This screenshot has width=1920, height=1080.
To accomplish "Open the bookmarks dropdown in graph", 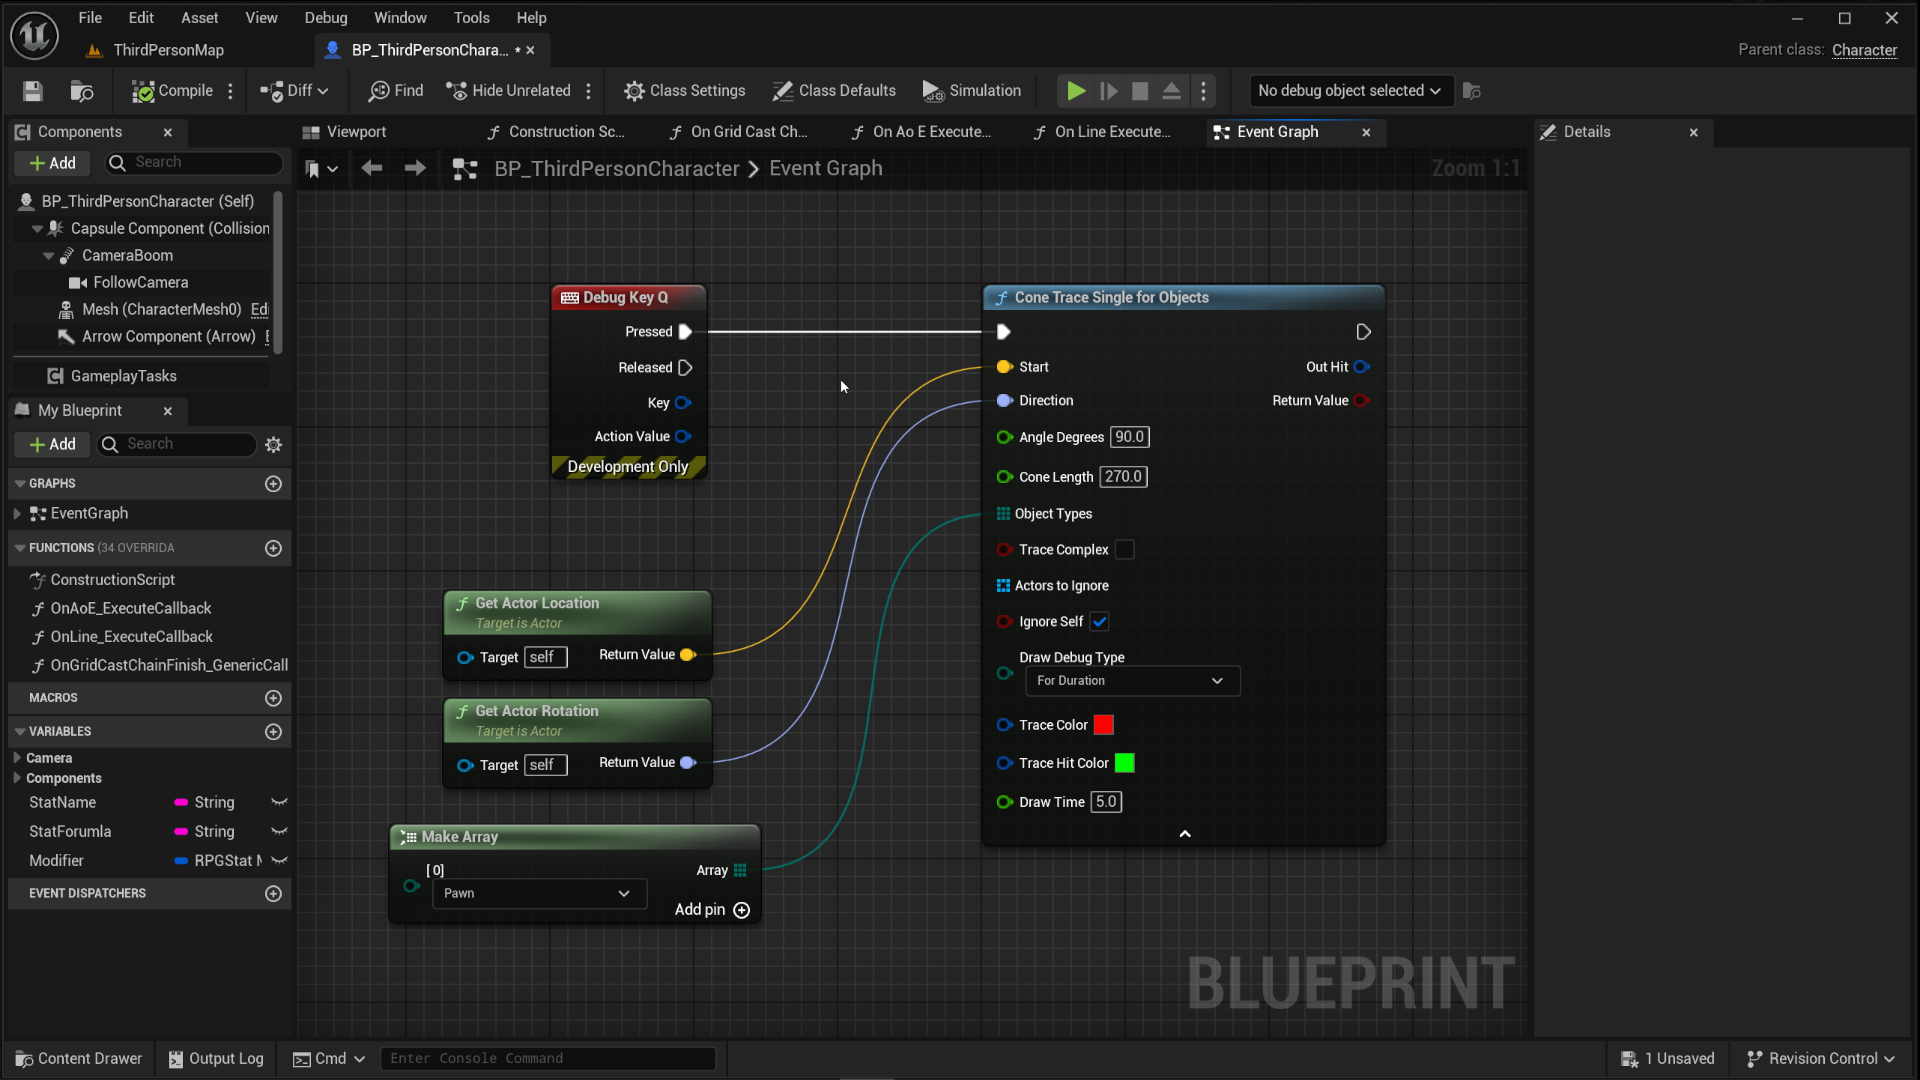I will 322,169.
